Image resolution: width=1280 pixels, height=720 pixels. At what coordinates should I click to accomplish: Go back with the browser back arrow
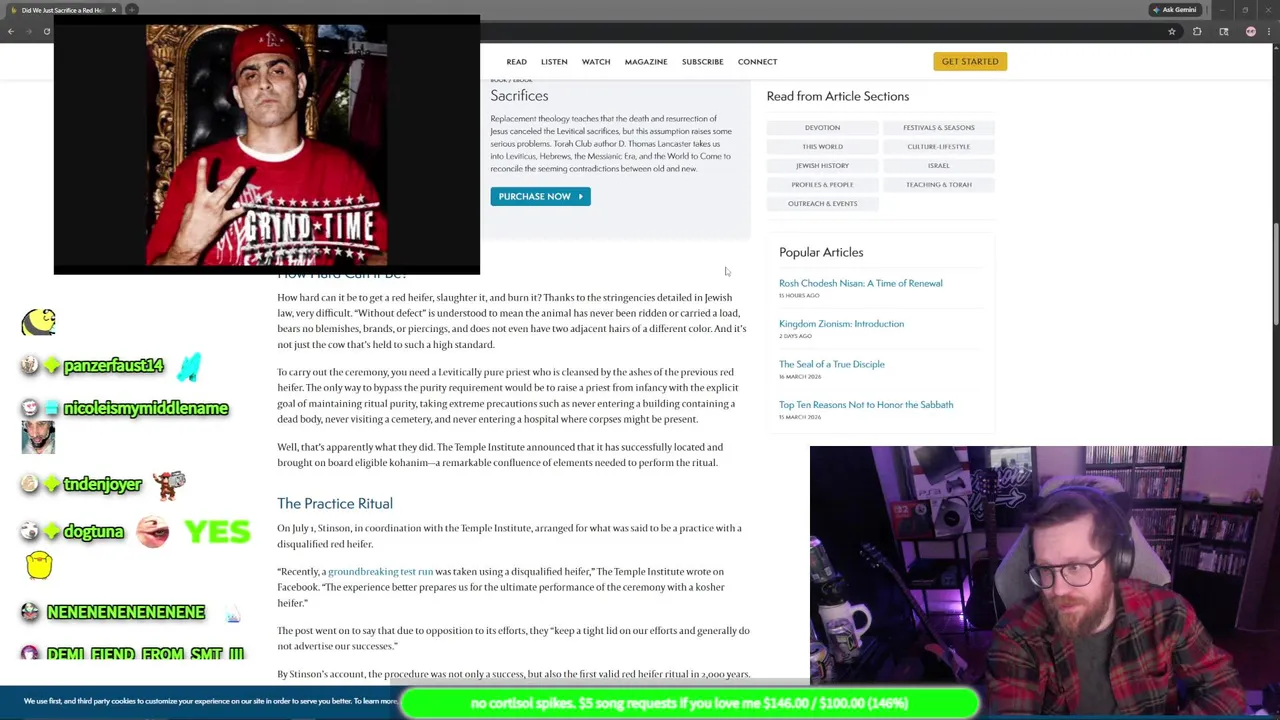(10, 31)
